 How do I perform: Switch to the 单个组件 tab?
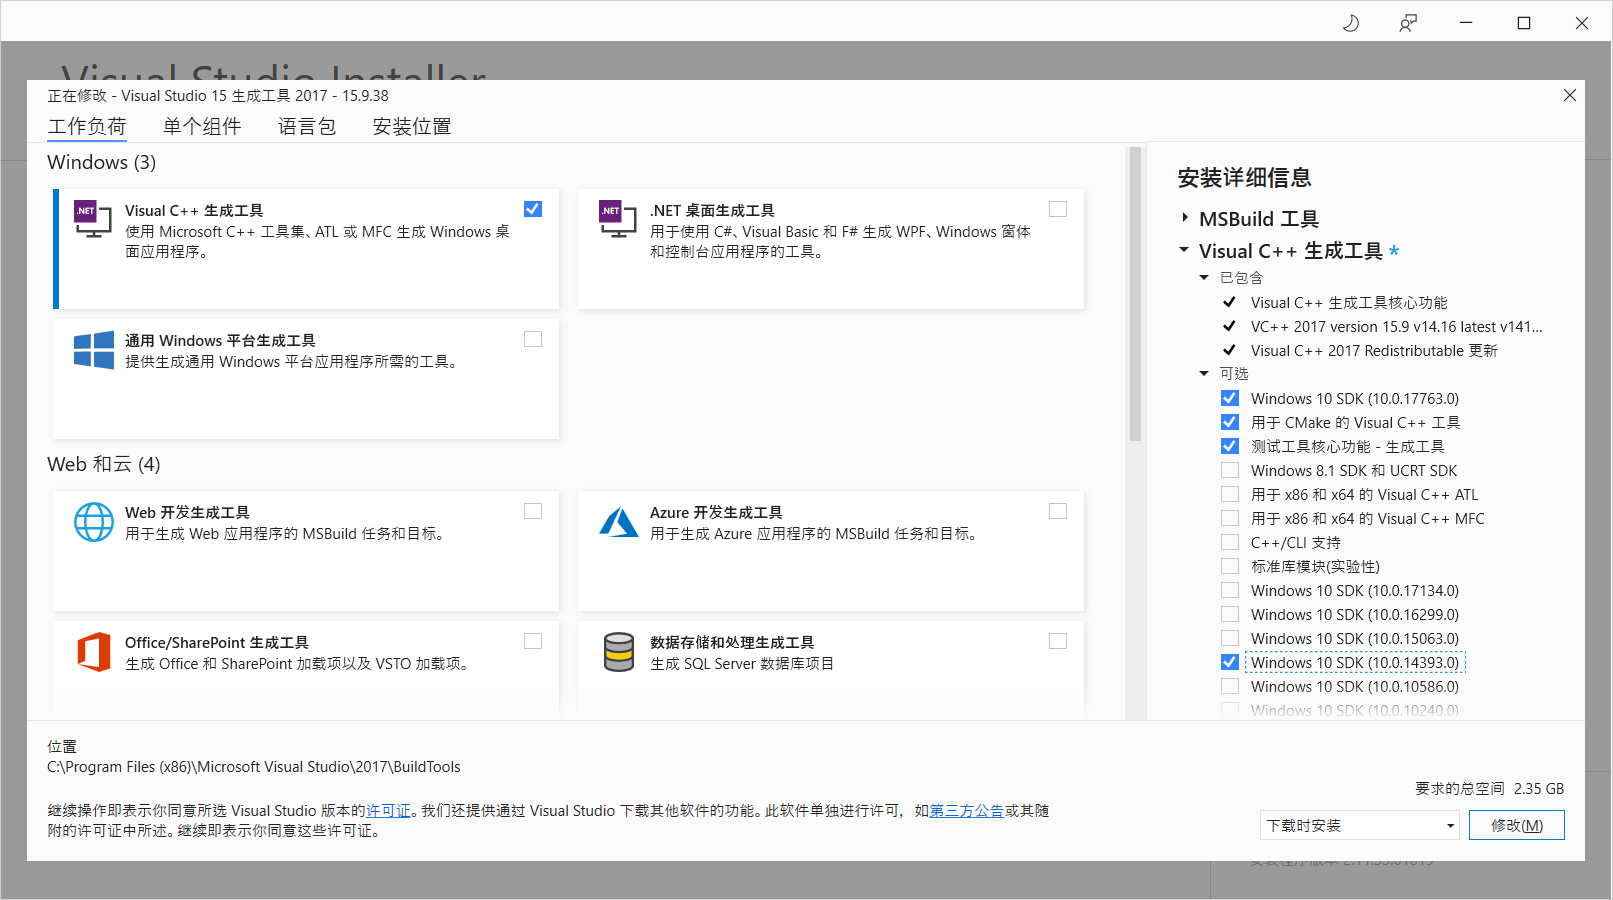point(202,126)
